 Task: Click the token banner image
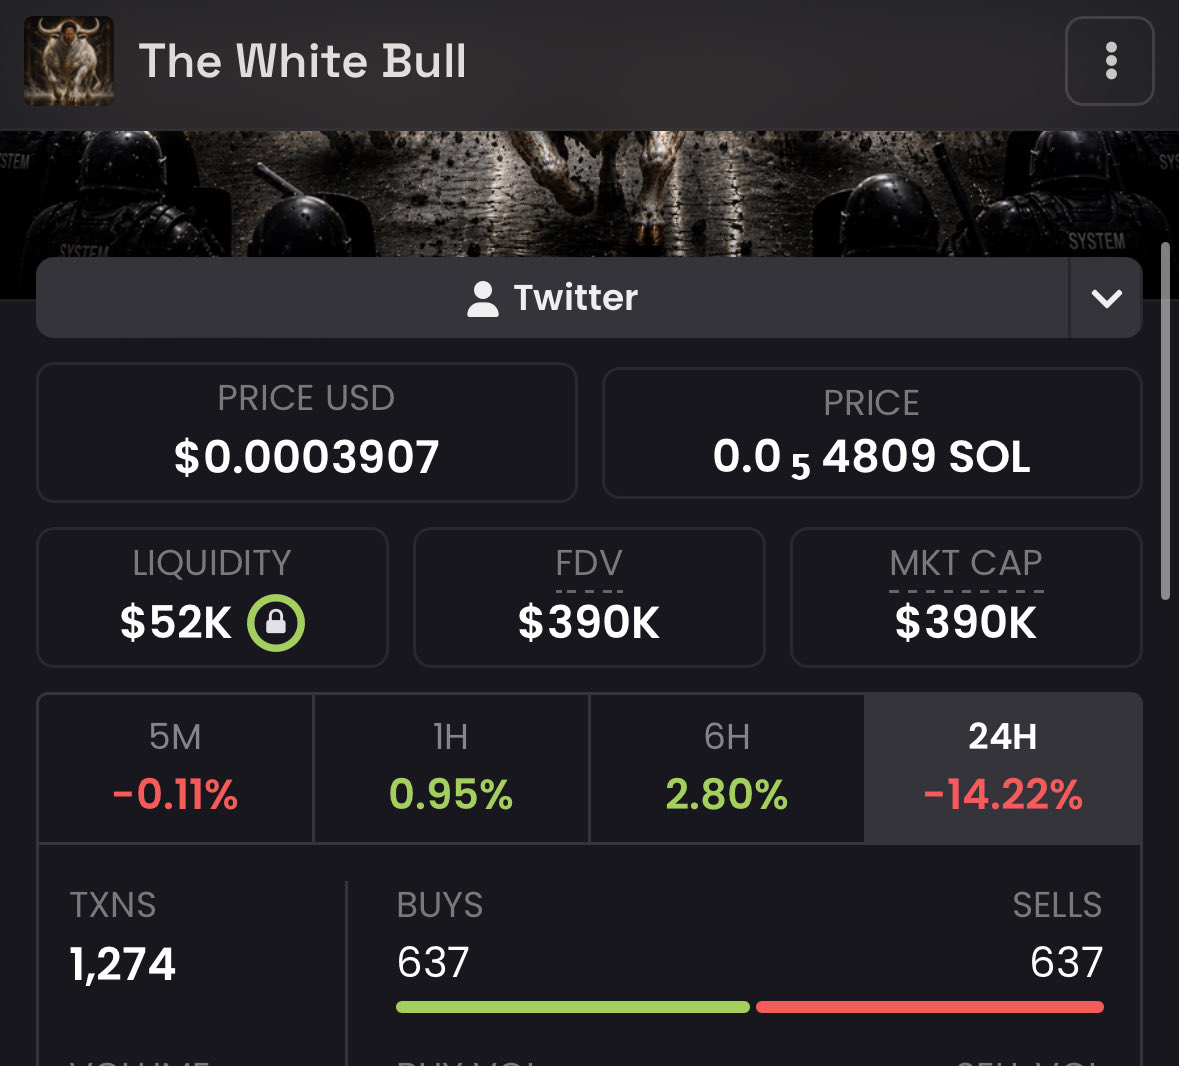[x=590, y=194]
